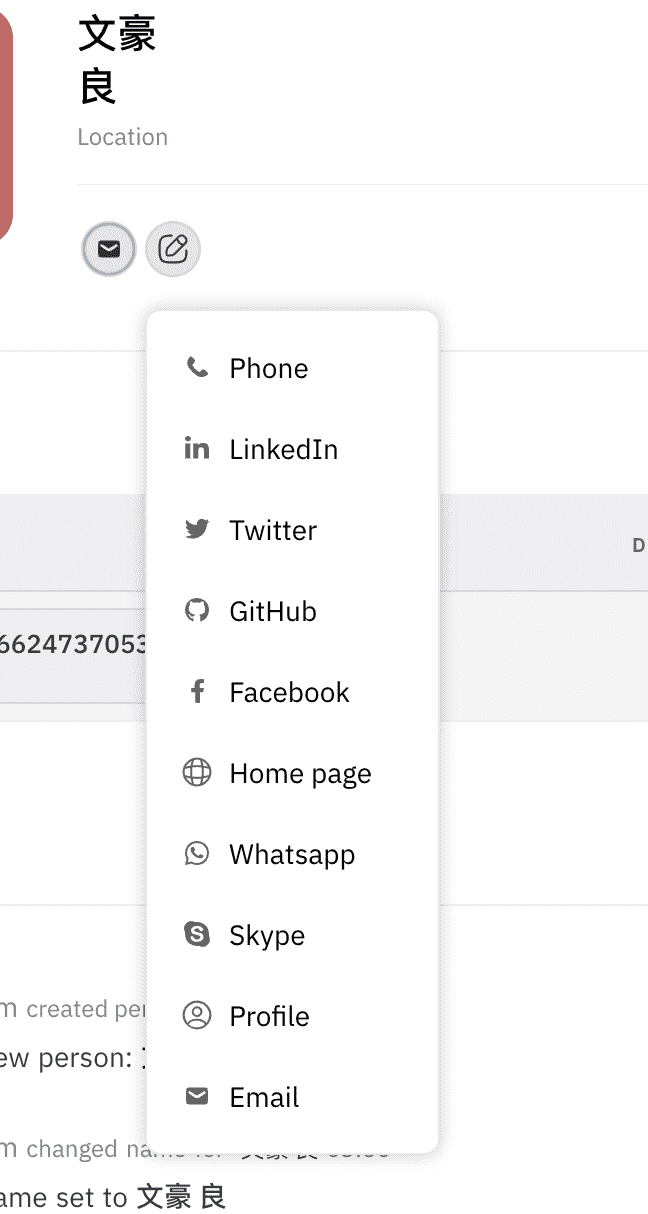Choose Whatsapp in the contact list
This screenshot has height=1214, width=648.
coord(292,854)
